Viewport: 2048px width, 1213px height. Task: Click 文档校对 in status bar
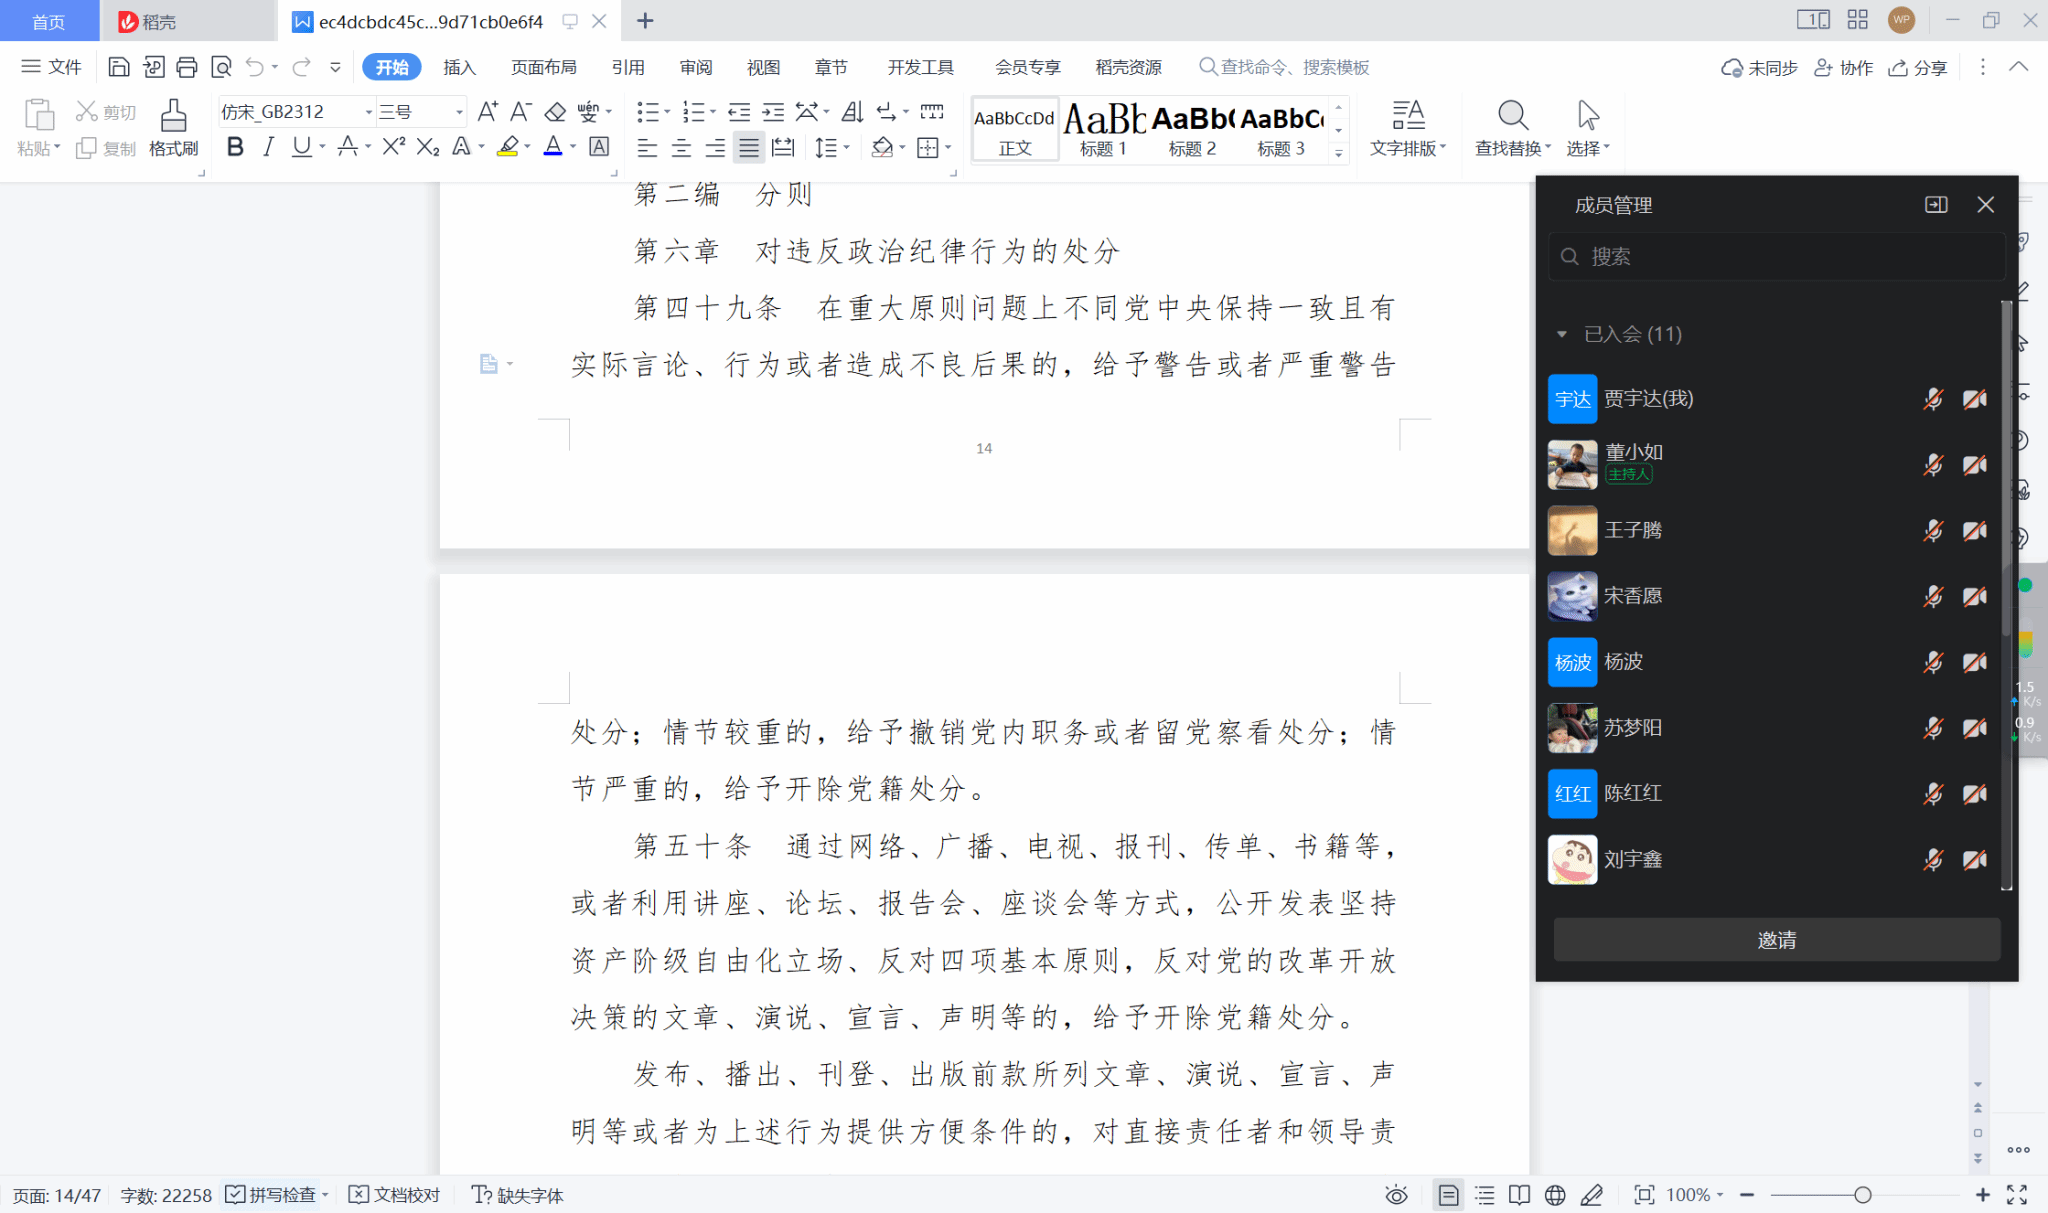394,1195
